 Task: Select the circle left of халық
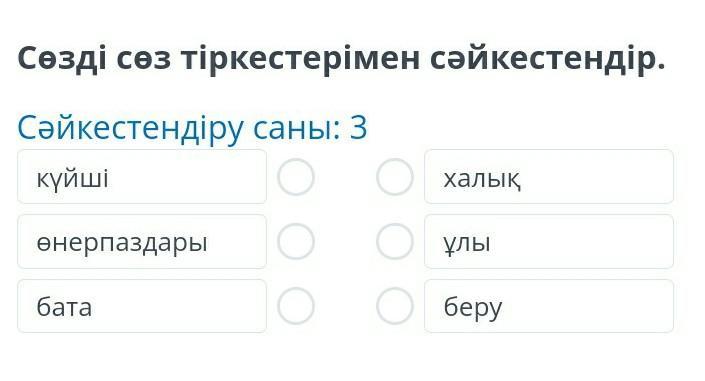395,177
